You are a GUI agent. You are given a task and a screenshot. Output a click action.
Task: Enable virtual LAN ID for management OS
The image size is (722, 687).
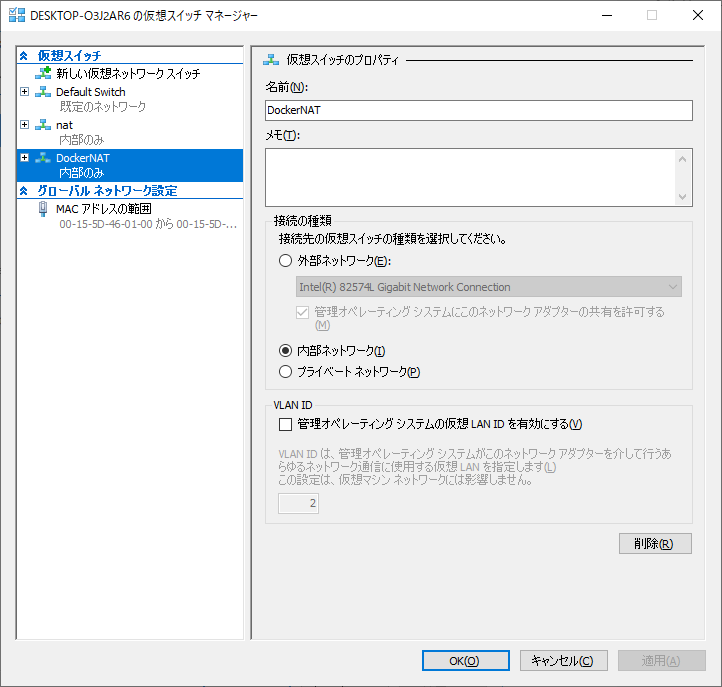[285, 424]
